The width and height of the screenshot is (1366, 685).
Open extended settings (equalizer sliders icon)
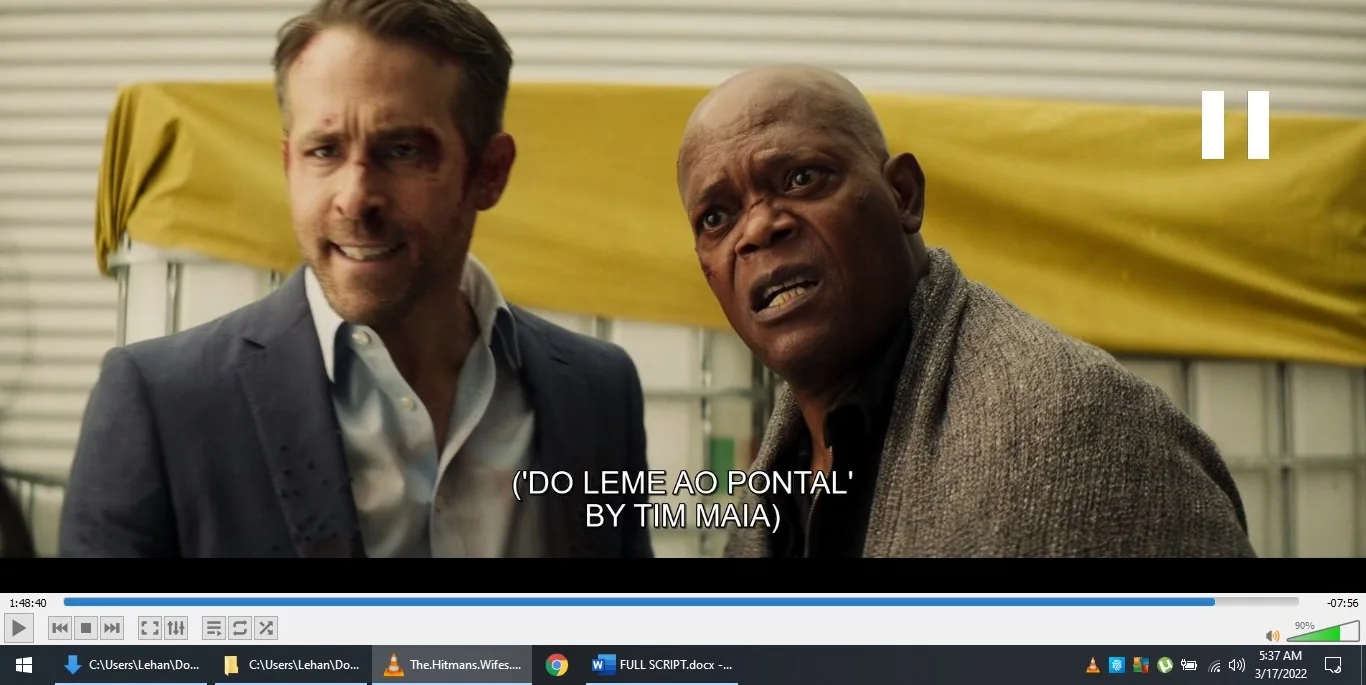click(176, 628)
